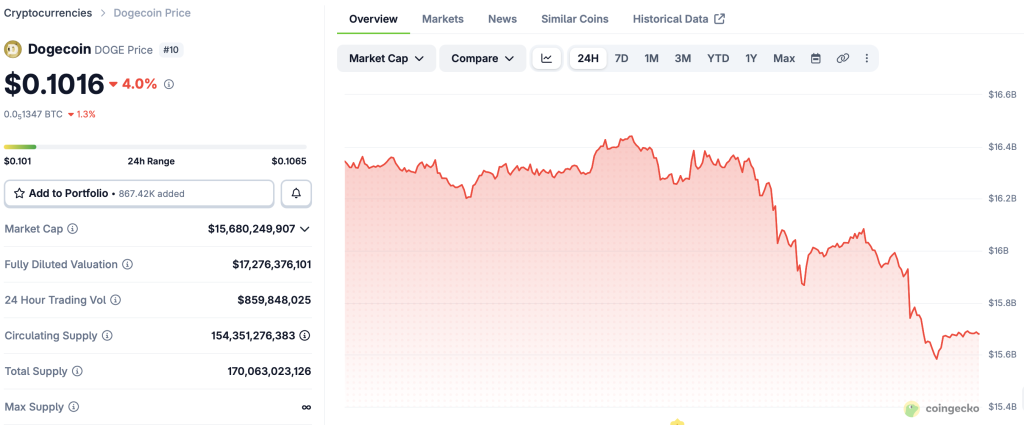
Task: Select 1M chart range
Action: click(x=651, y=58)
